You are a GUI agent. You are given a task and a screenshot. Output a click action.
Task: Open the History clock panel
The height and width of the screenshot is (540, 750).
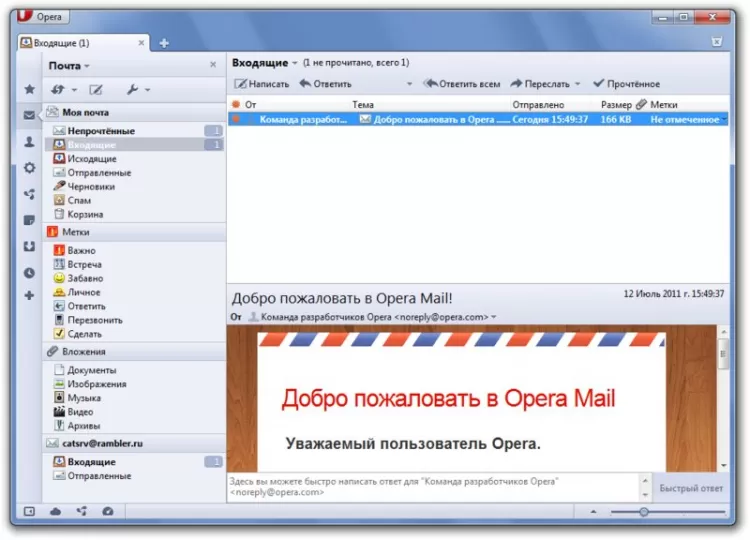click(30, 273)
